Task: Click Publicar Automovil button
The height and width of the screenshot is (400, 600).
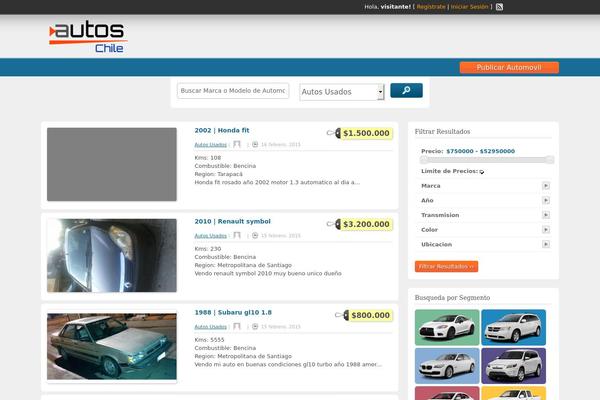Action: coord(509,67)
